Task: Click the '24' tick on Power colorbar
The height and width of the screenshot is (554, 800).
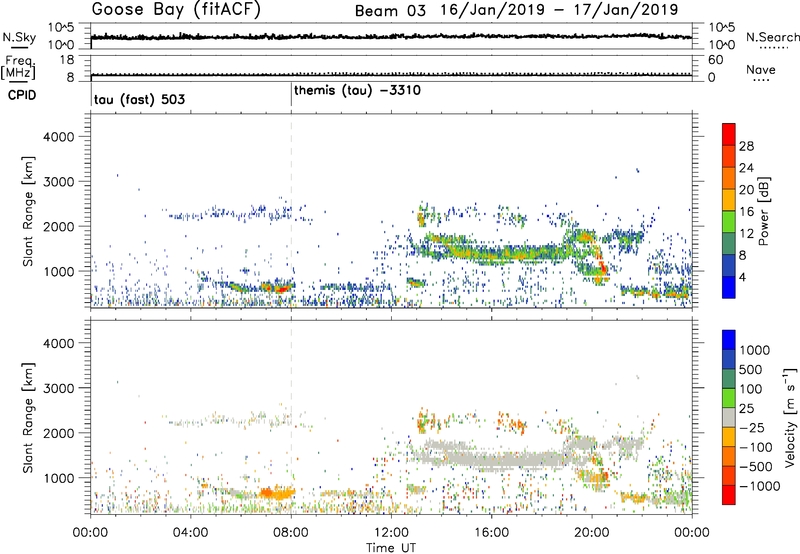Action: click(x=746, y=168)
